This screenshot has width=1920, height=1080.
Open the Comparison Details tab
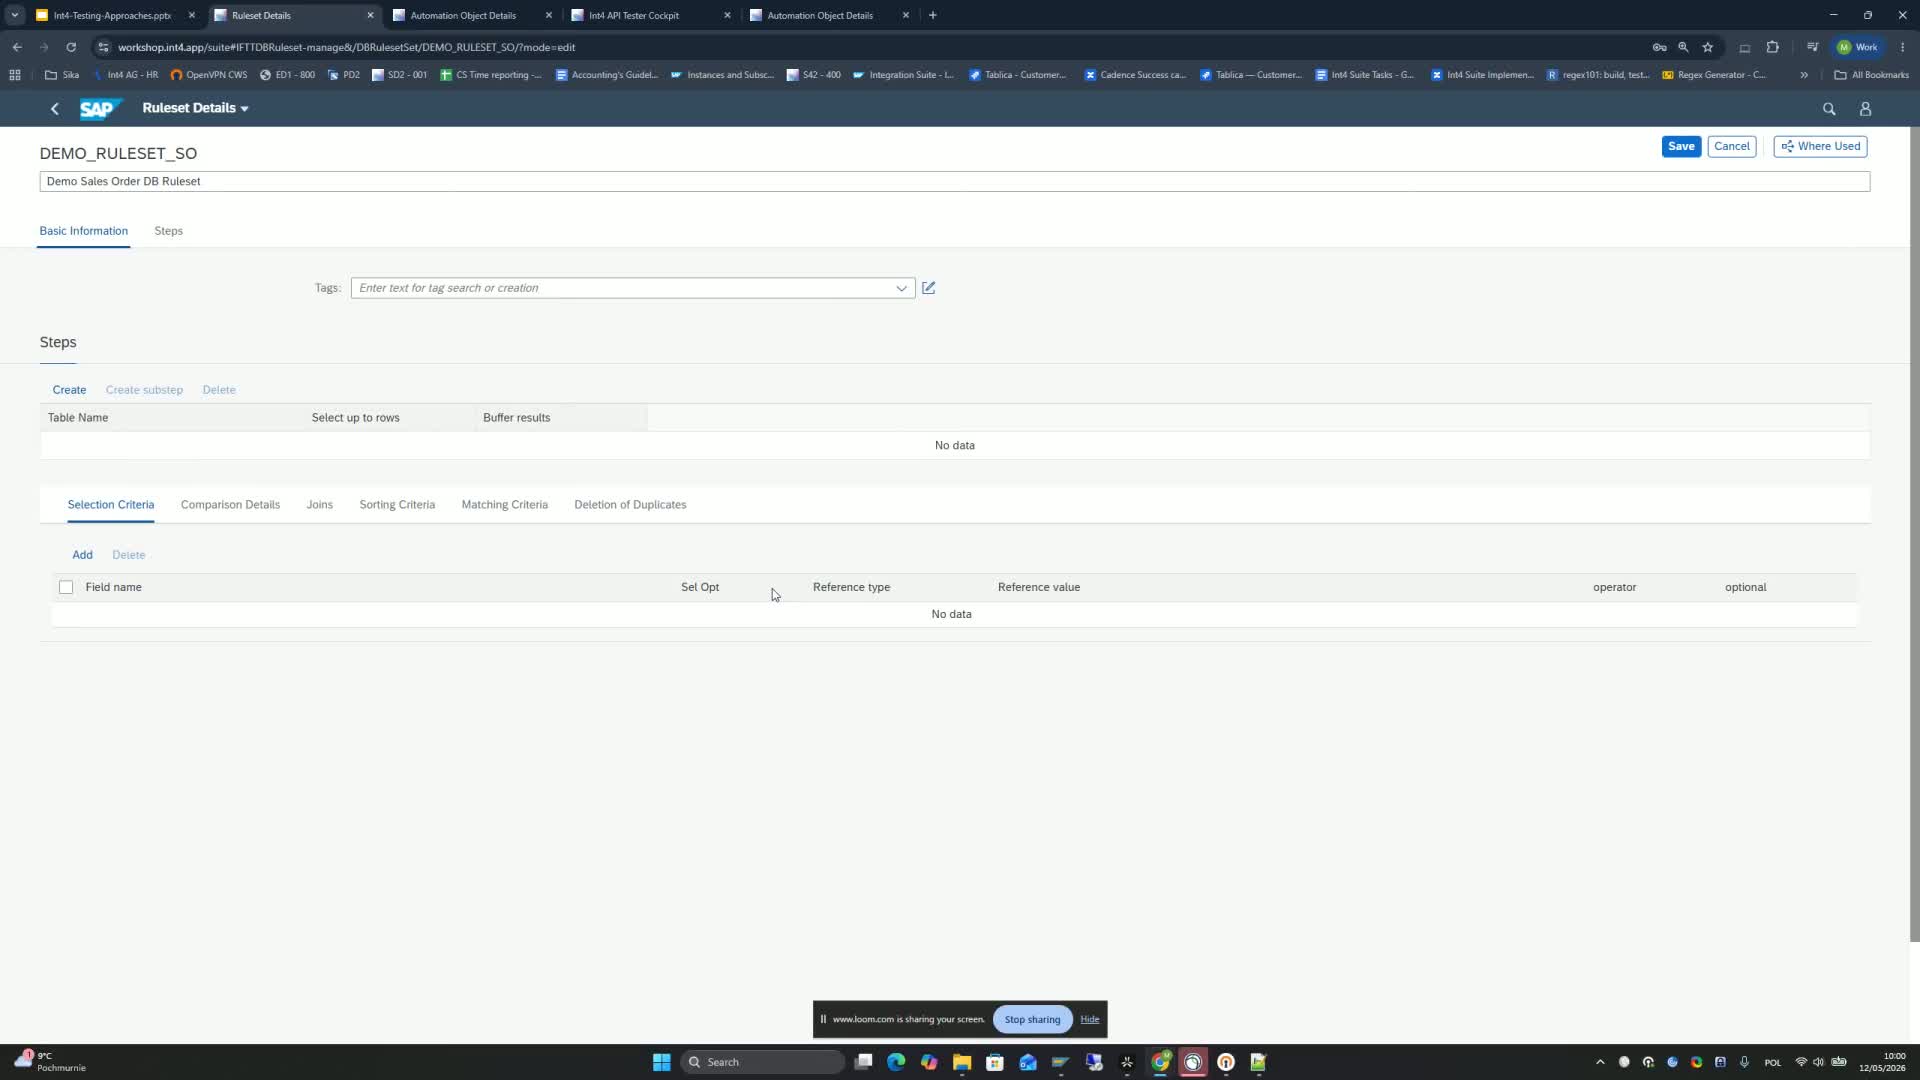[230, 505]
